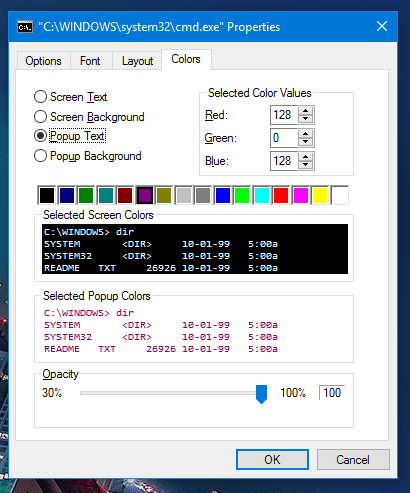
Task: Pick the black color swatch
Action: pos(47,195)
